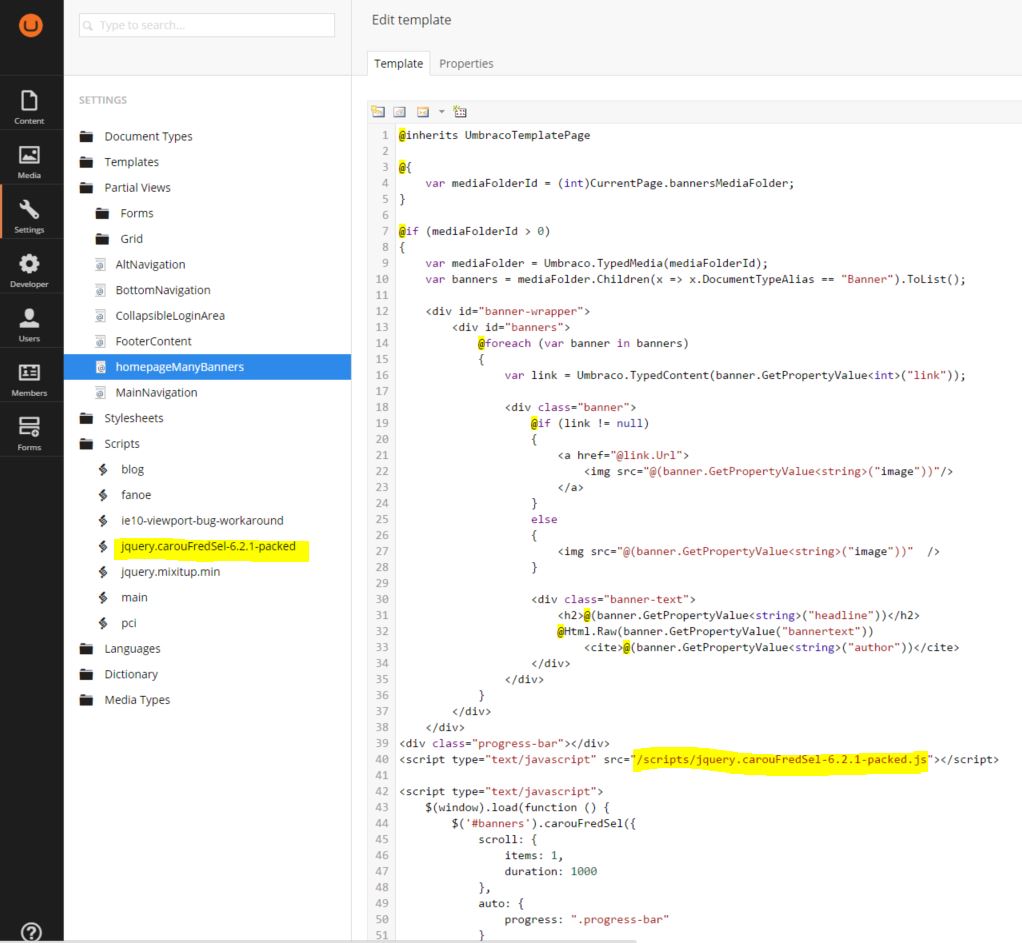
Task: Click the fanoe script icon
Action: 103,495
